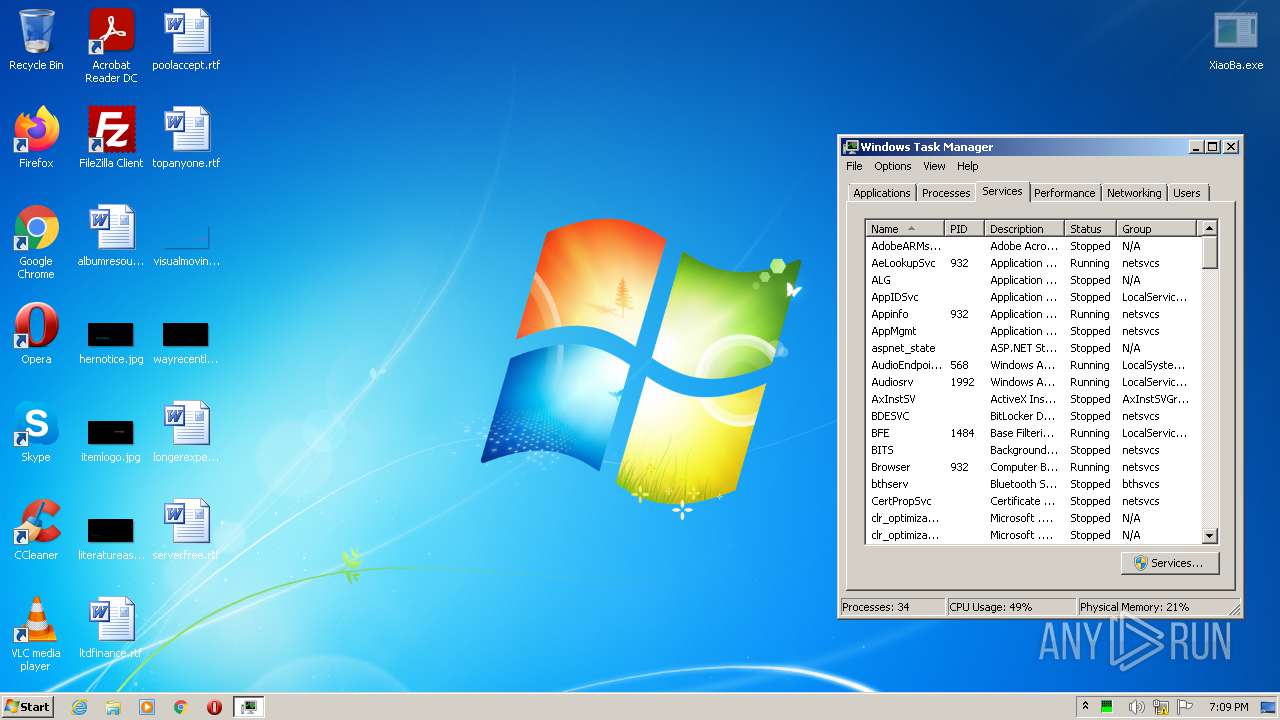
Task: Open Windows Media Player taskbar icon
Action: (x=147, y=707)
